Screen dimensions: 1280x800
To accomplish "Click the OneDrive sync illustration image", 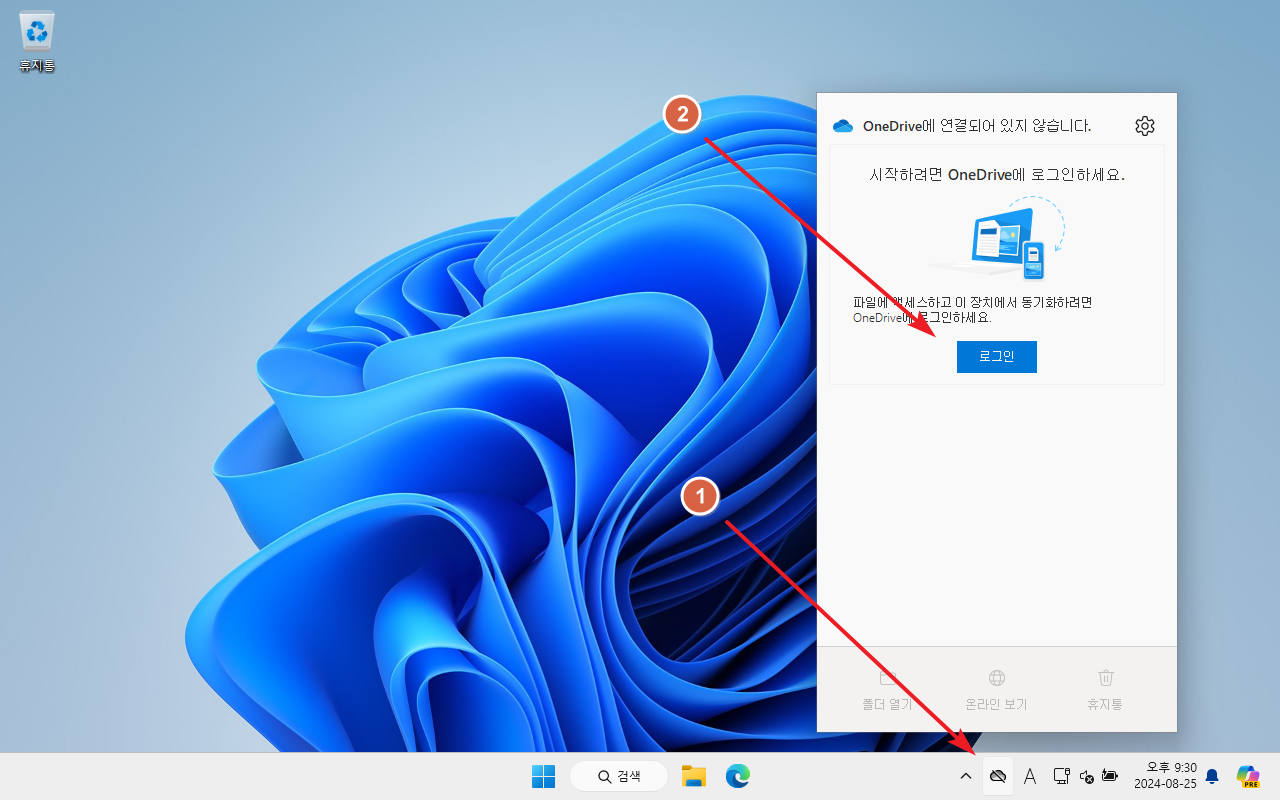I will [x=997, y=239].
